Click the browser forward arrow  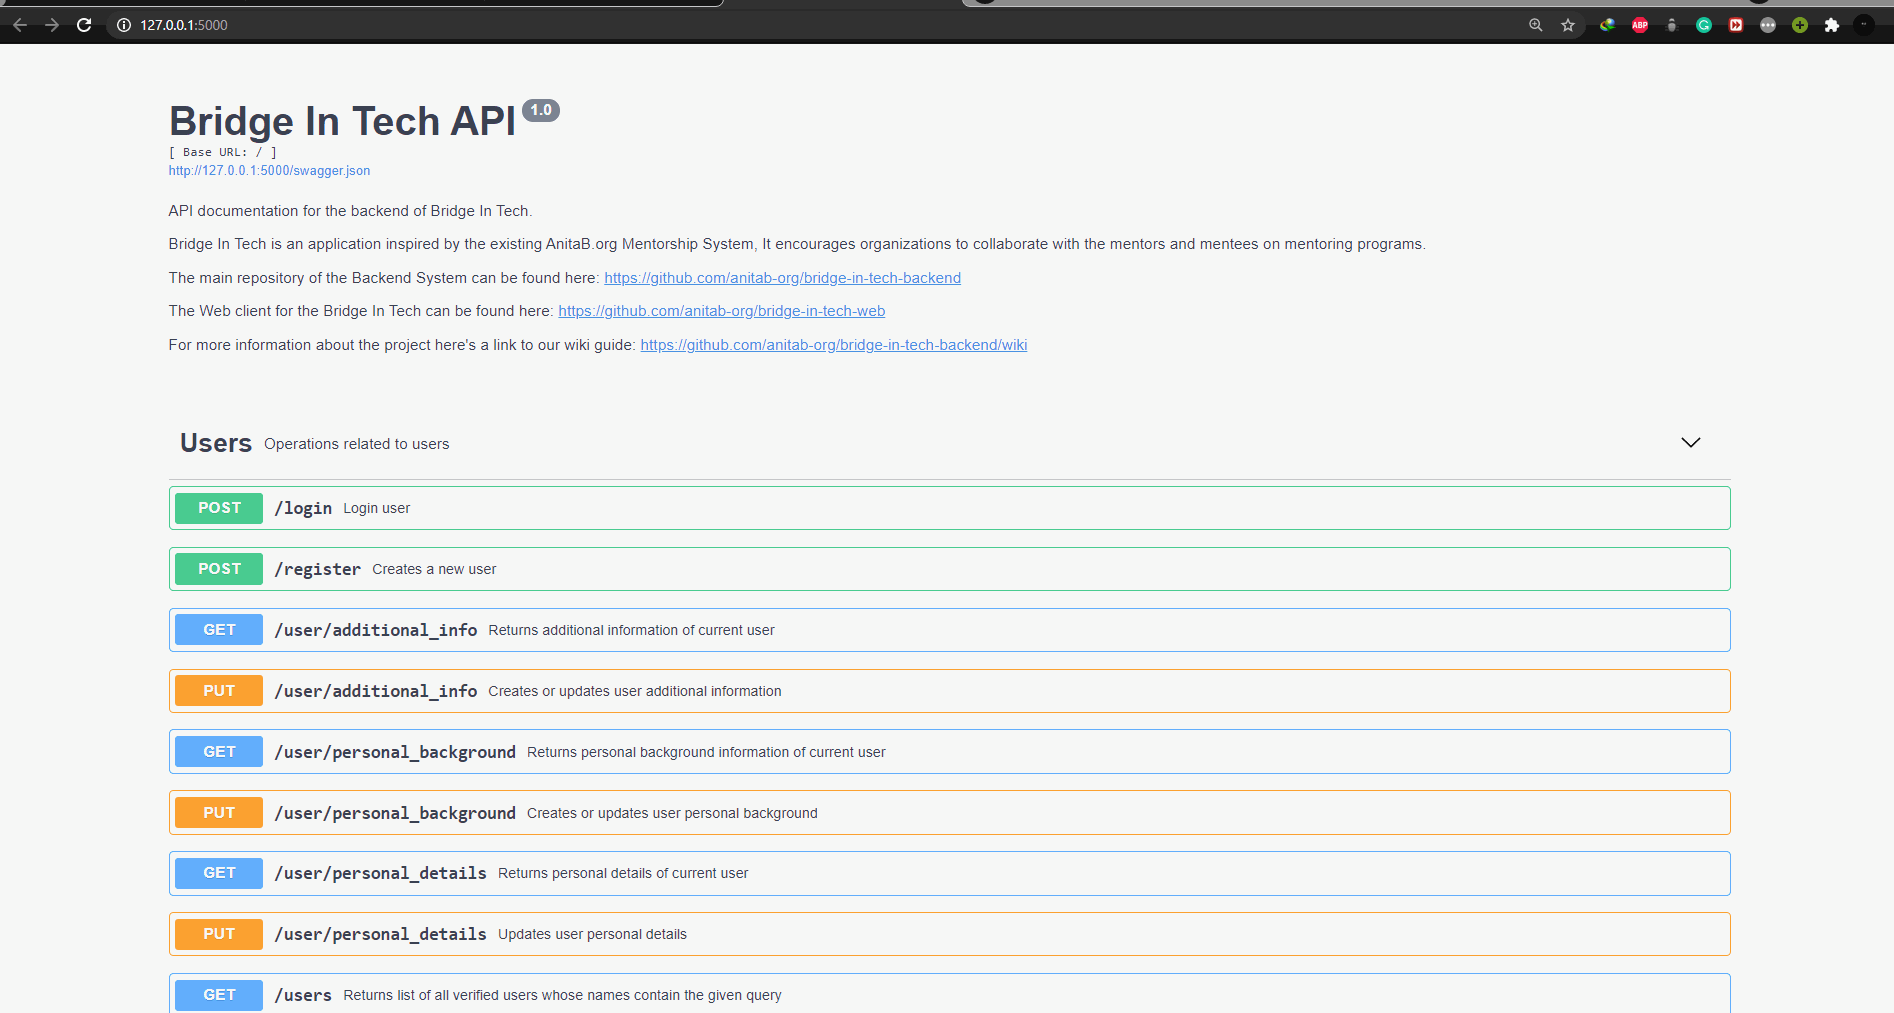pyautogui.click(x=52, y=25)
